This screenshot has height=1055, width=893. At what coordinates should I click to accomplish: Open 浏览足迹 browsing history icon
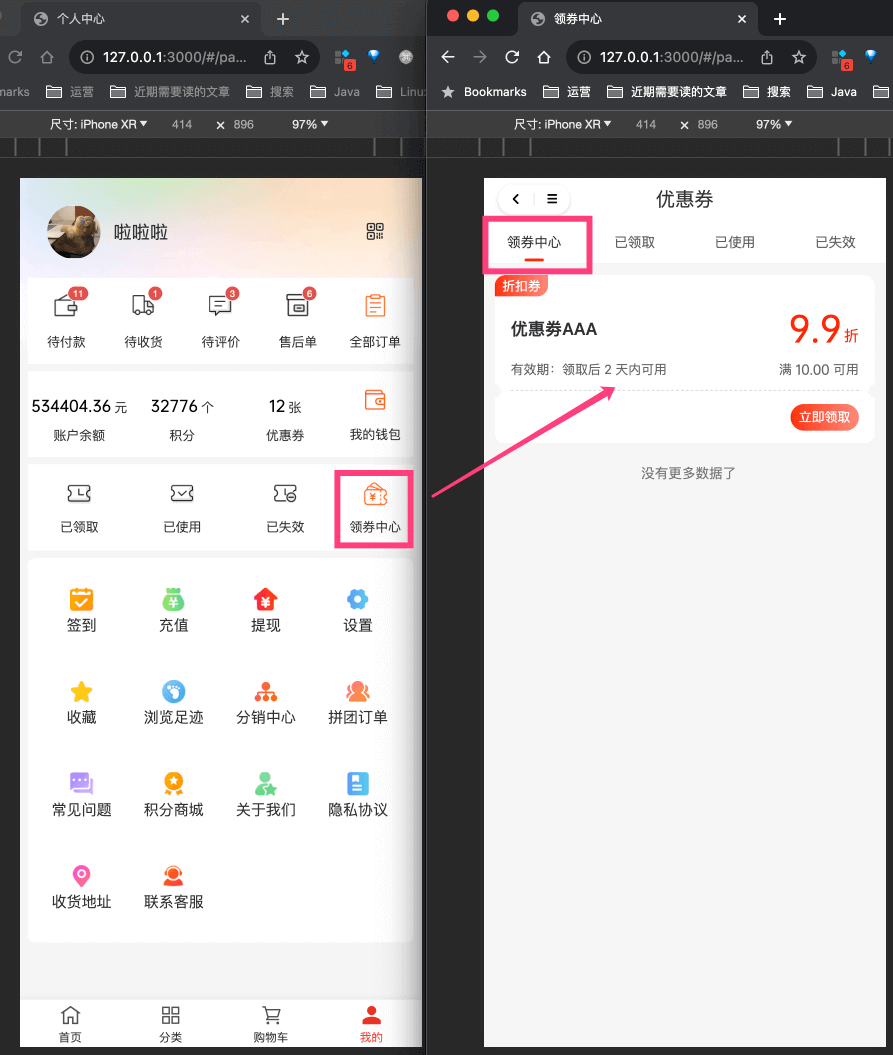(173, 691)
